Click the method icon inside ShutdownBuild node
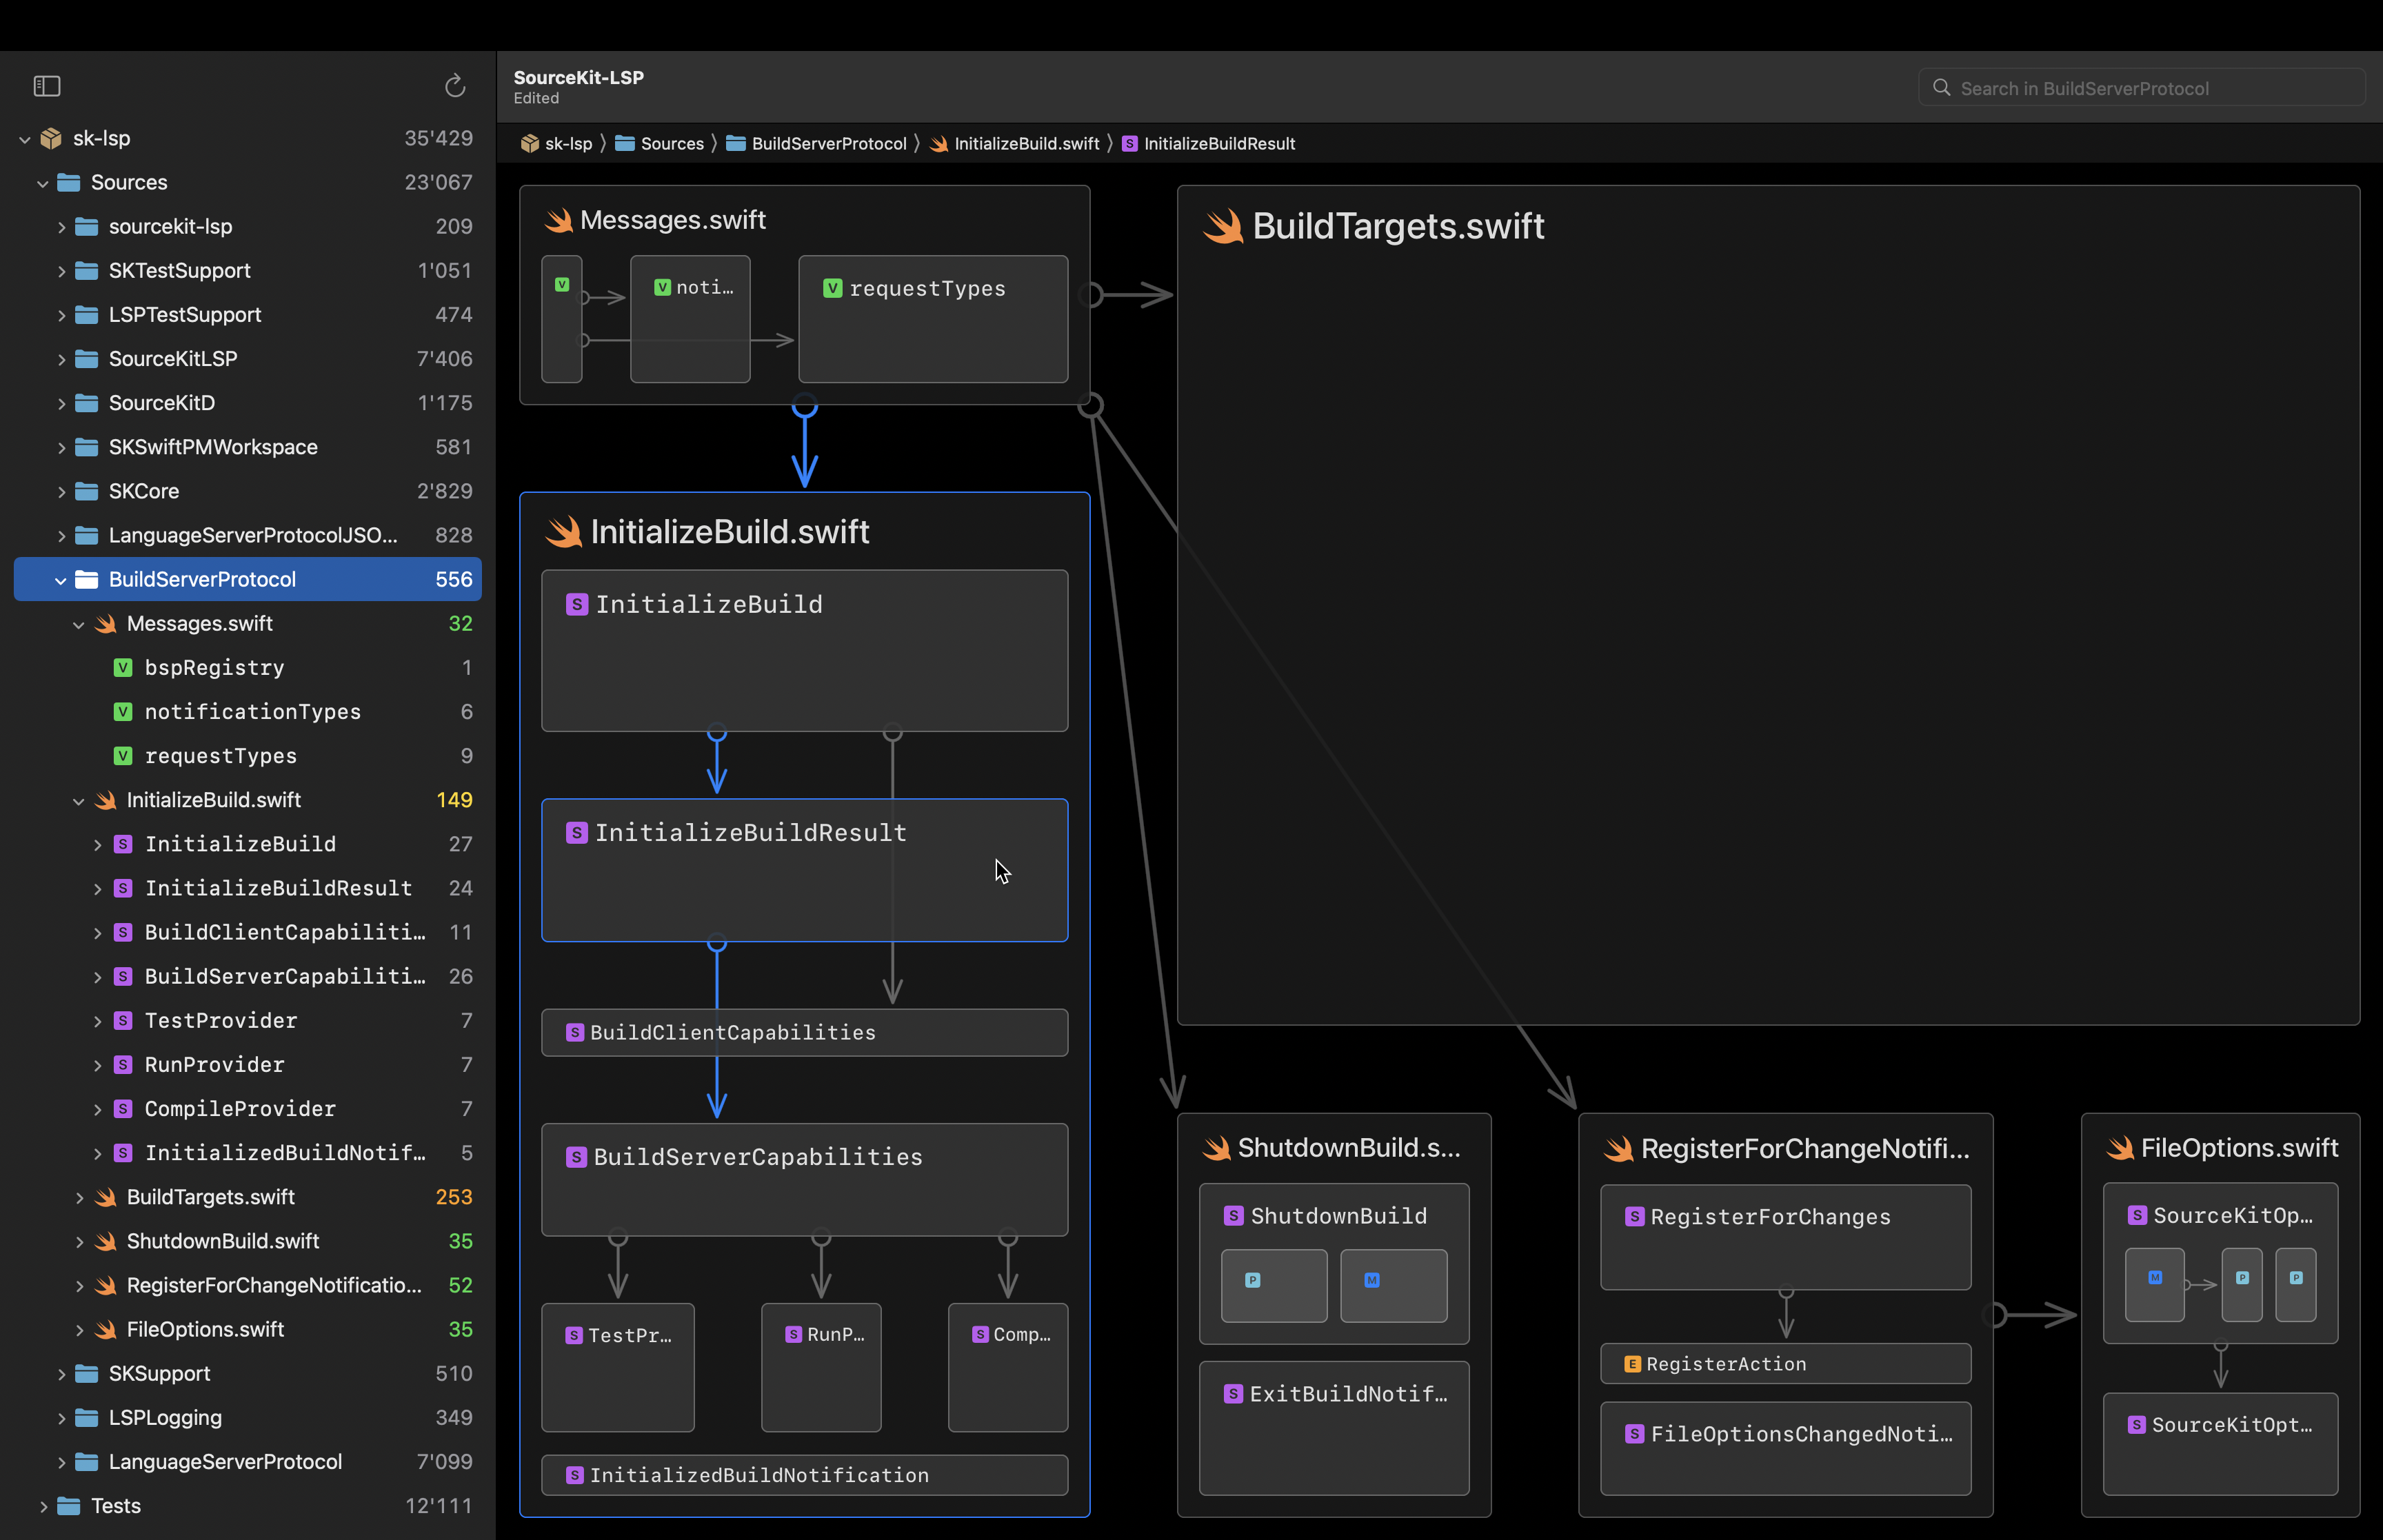This screenshot has width=2383, height=1540. coord(1372,1280)
